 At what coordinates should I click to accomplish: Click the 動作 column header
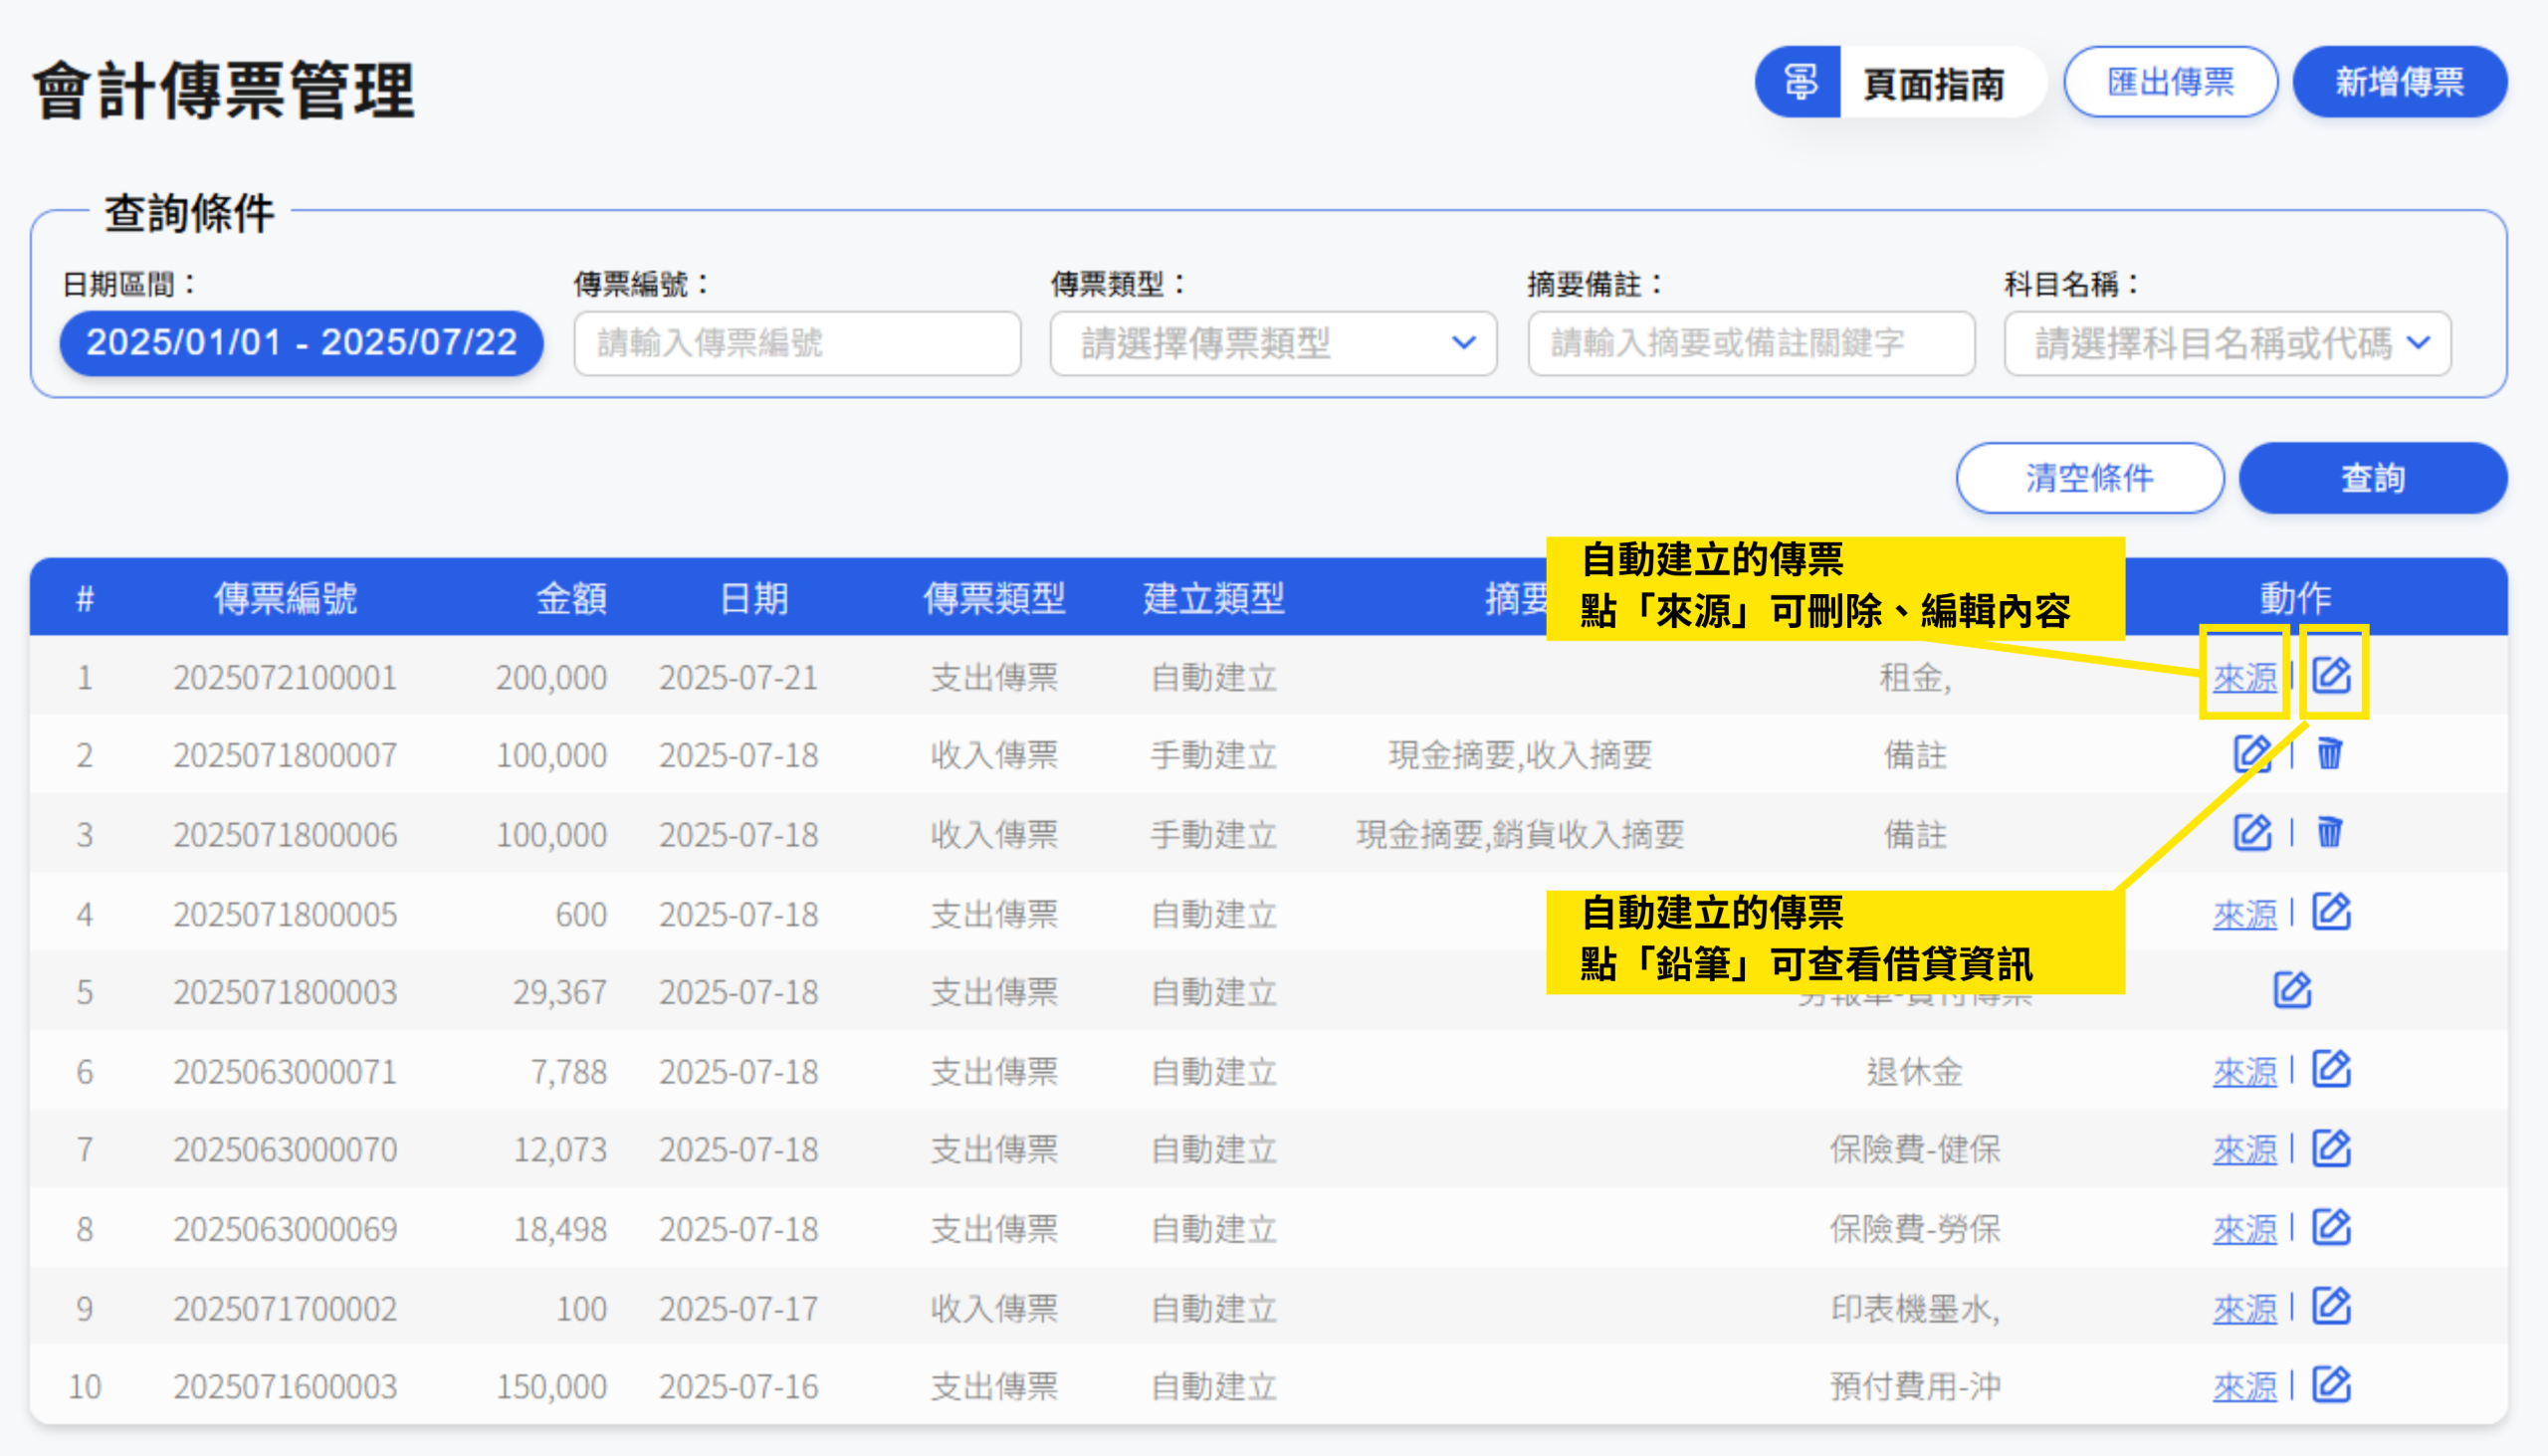click(x=2295, y=598)
